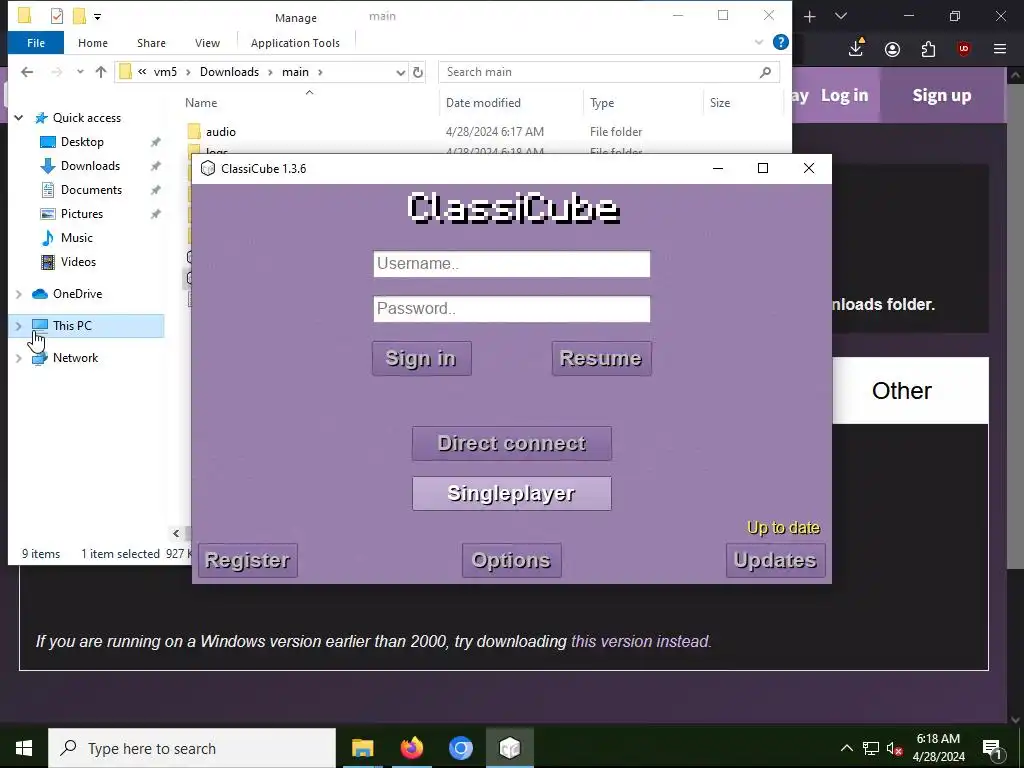Viewport: 1024px width, 768px height.
Task: Click the Resume button
Action: [601, 358]
